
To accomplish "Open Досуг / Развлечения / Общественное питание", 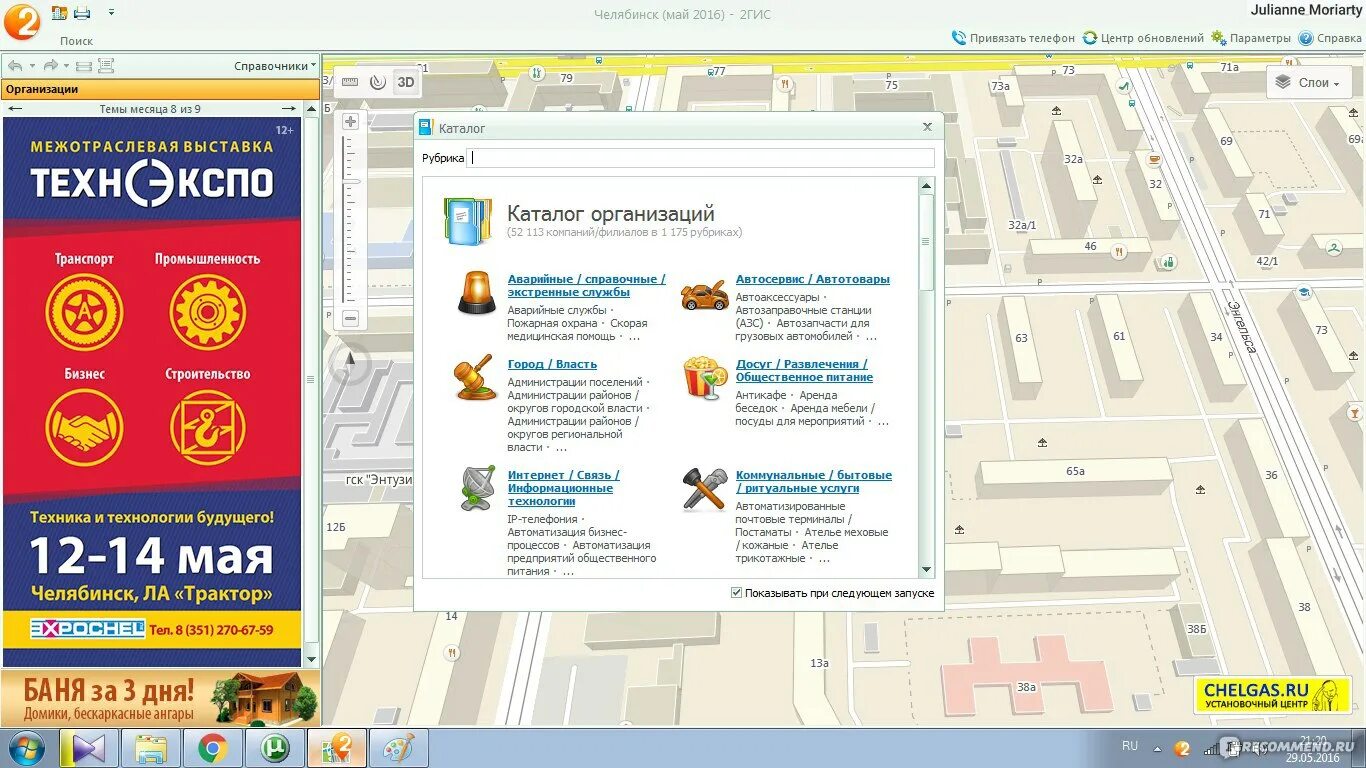I will coord(804,371).
